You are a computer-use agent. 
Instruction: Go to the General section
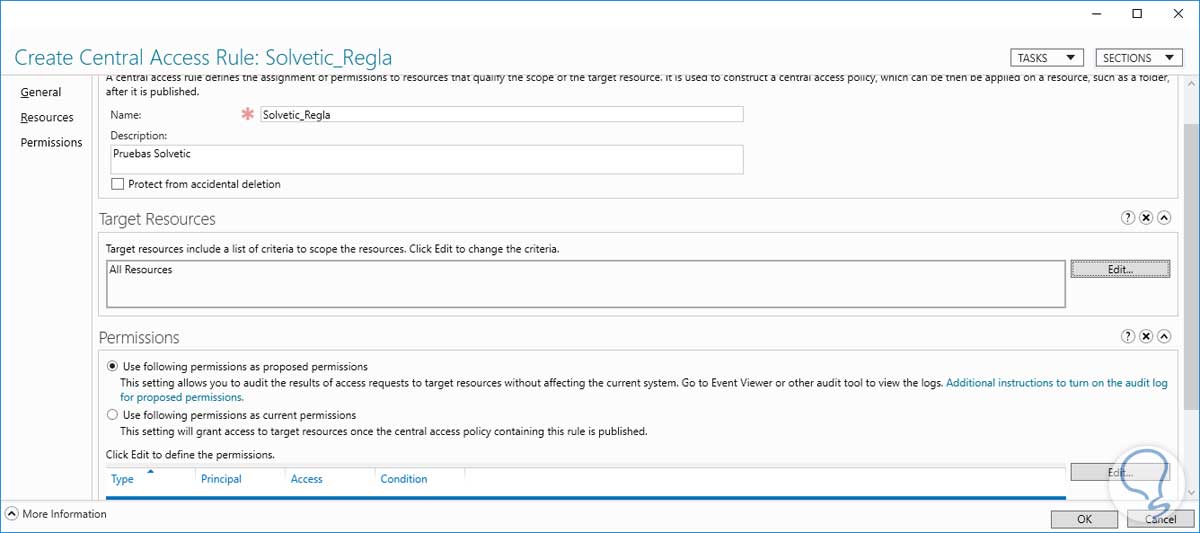41,92
